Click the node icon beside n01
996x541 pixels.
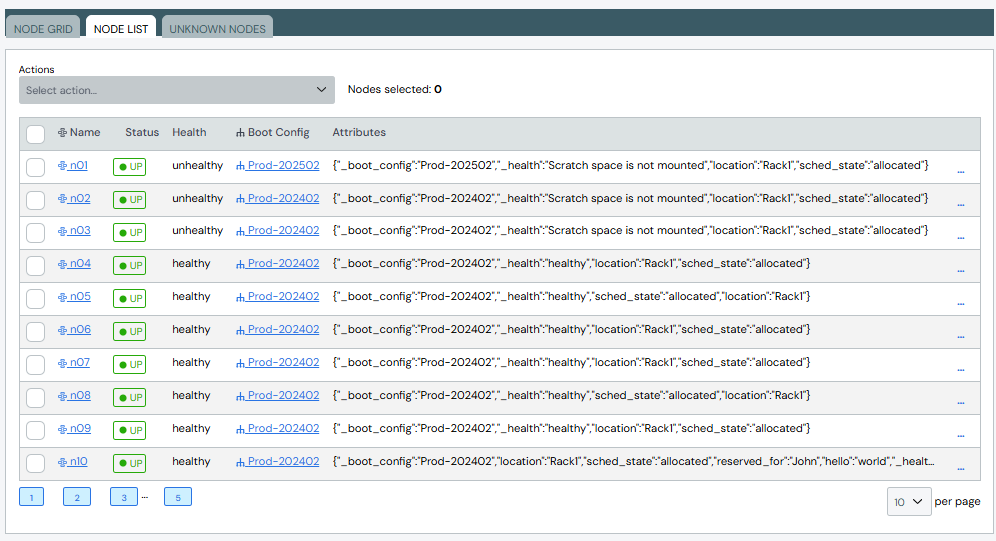click(62, 166)
